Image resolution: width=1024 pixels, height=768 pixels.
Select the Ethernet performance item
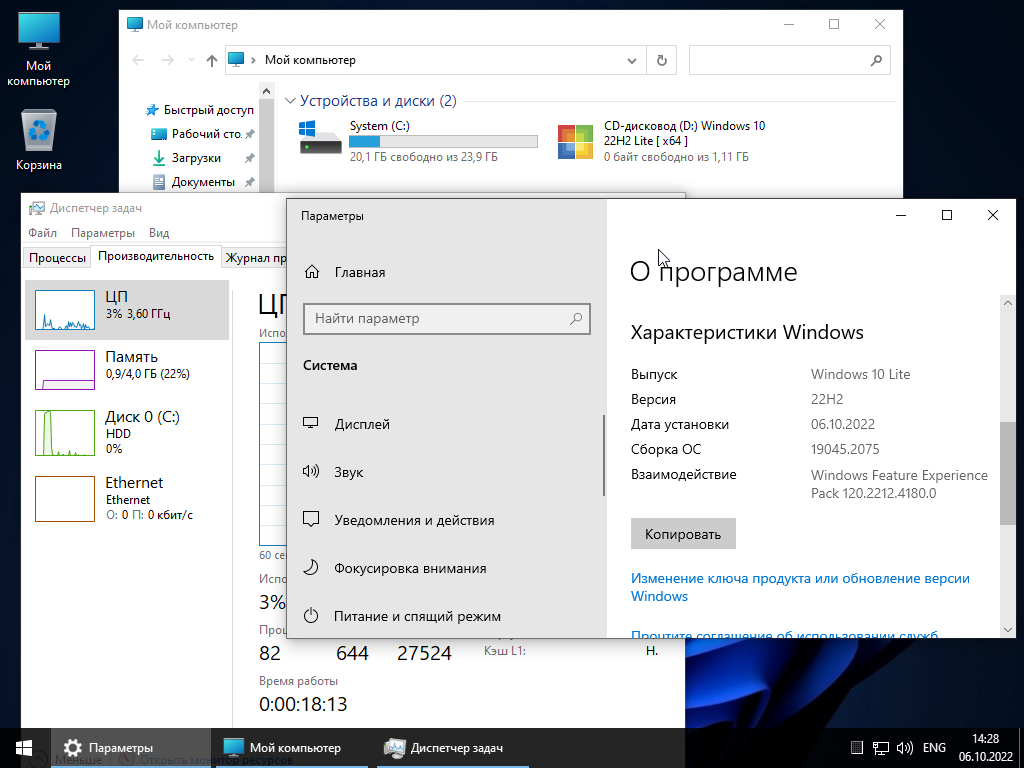(x=127, y=498)
